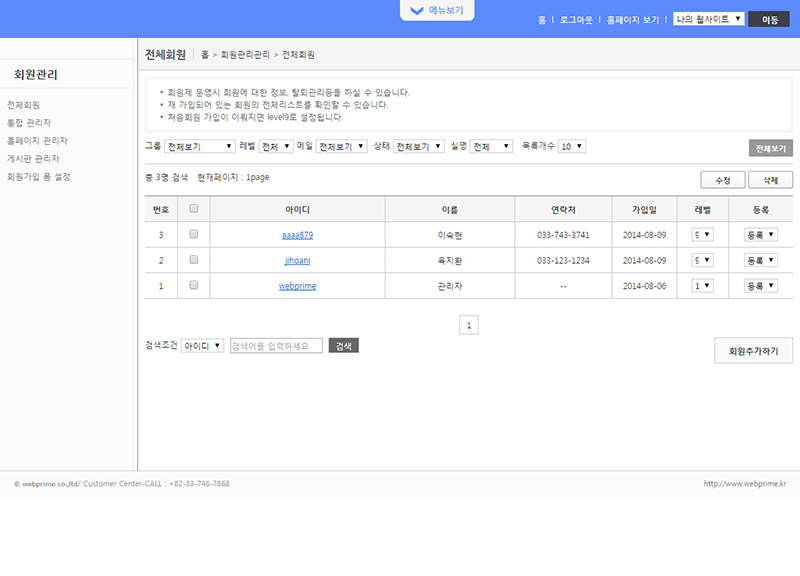This screenshot has width=800, height=576.
Task: Click 홈 in the breadcrumb
Action: click(x=205, y=55)
